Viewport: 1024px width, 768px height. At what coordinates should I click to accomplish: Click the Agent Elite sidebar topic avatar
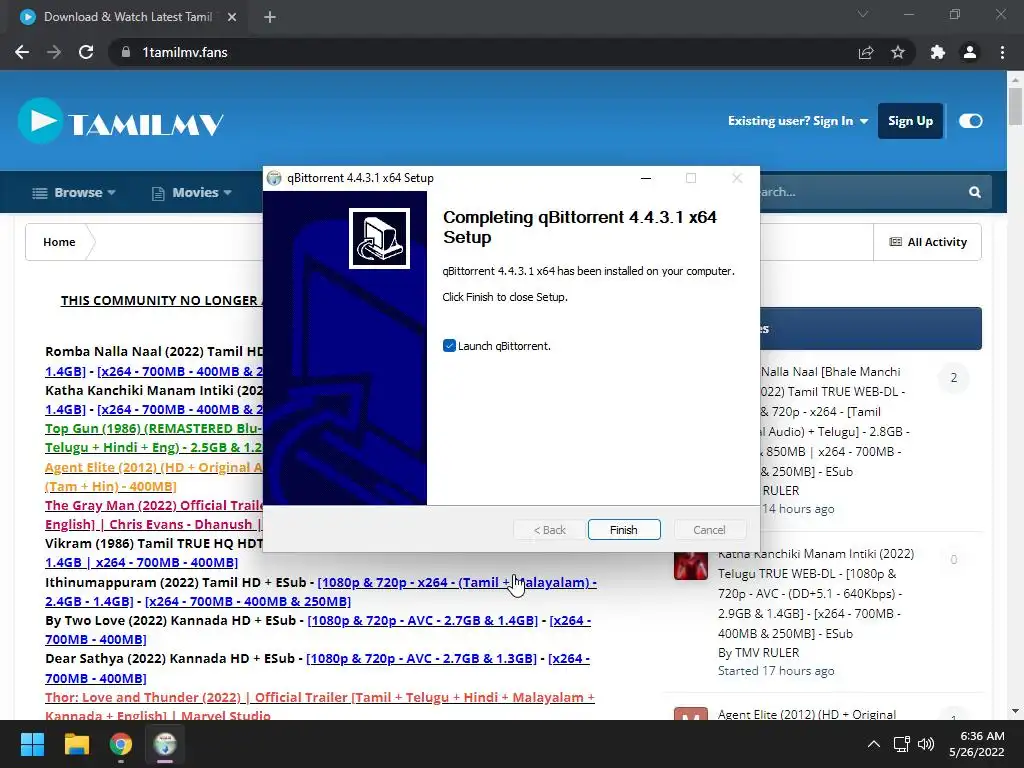coord(691,714)
